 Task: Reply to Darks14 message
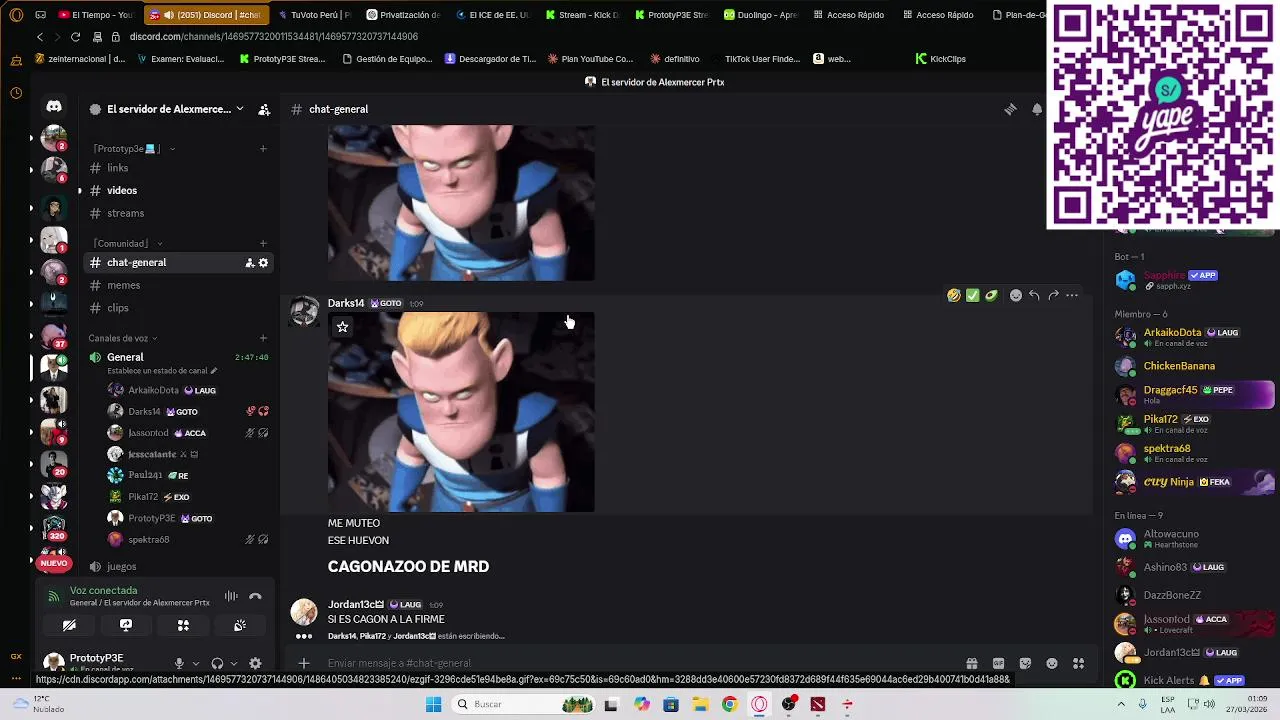1034,295
